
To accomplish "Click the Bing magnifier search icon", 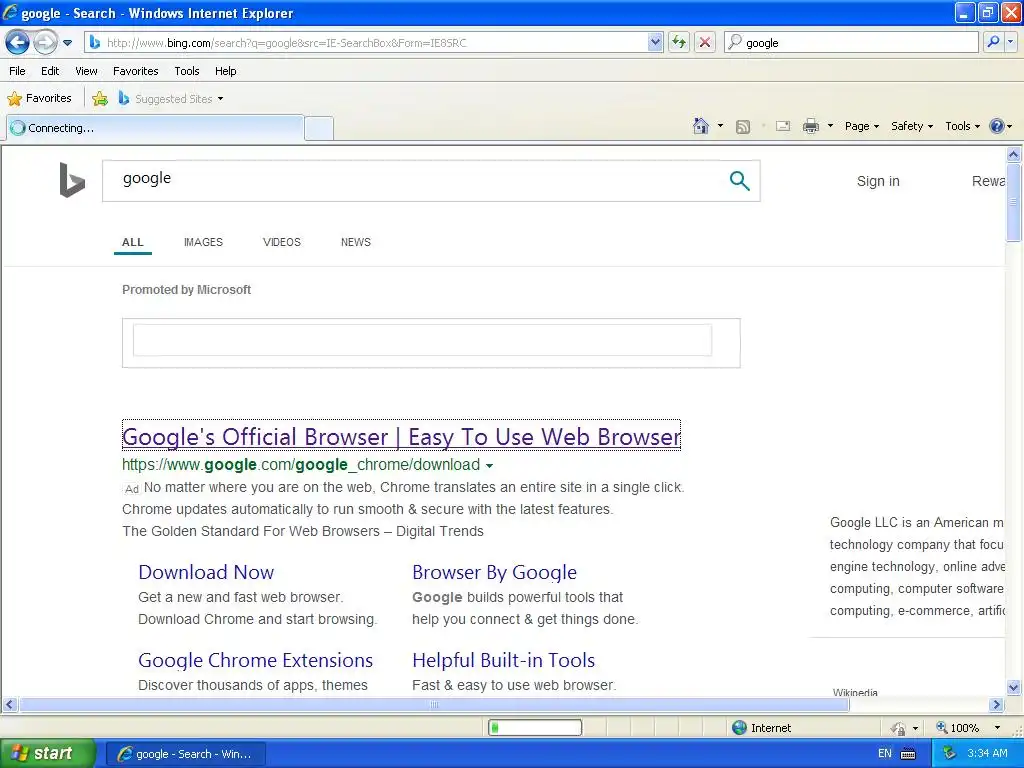I will [739, 180].
